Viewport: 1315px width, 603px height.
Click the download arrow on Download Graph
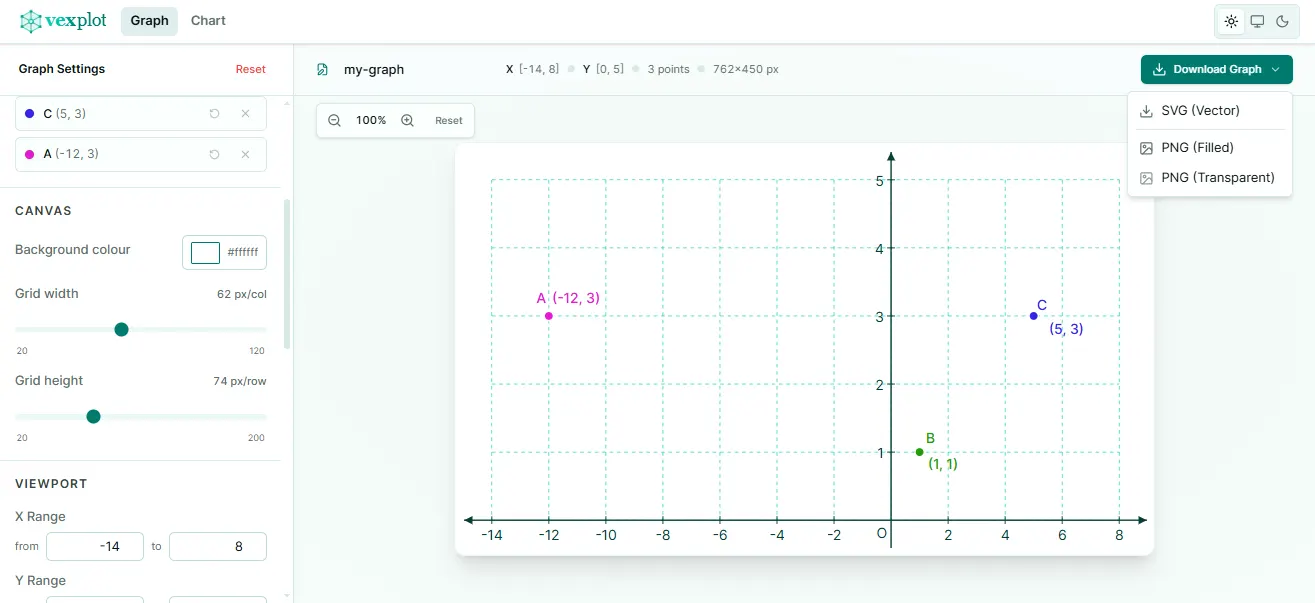coord(1159,69)
